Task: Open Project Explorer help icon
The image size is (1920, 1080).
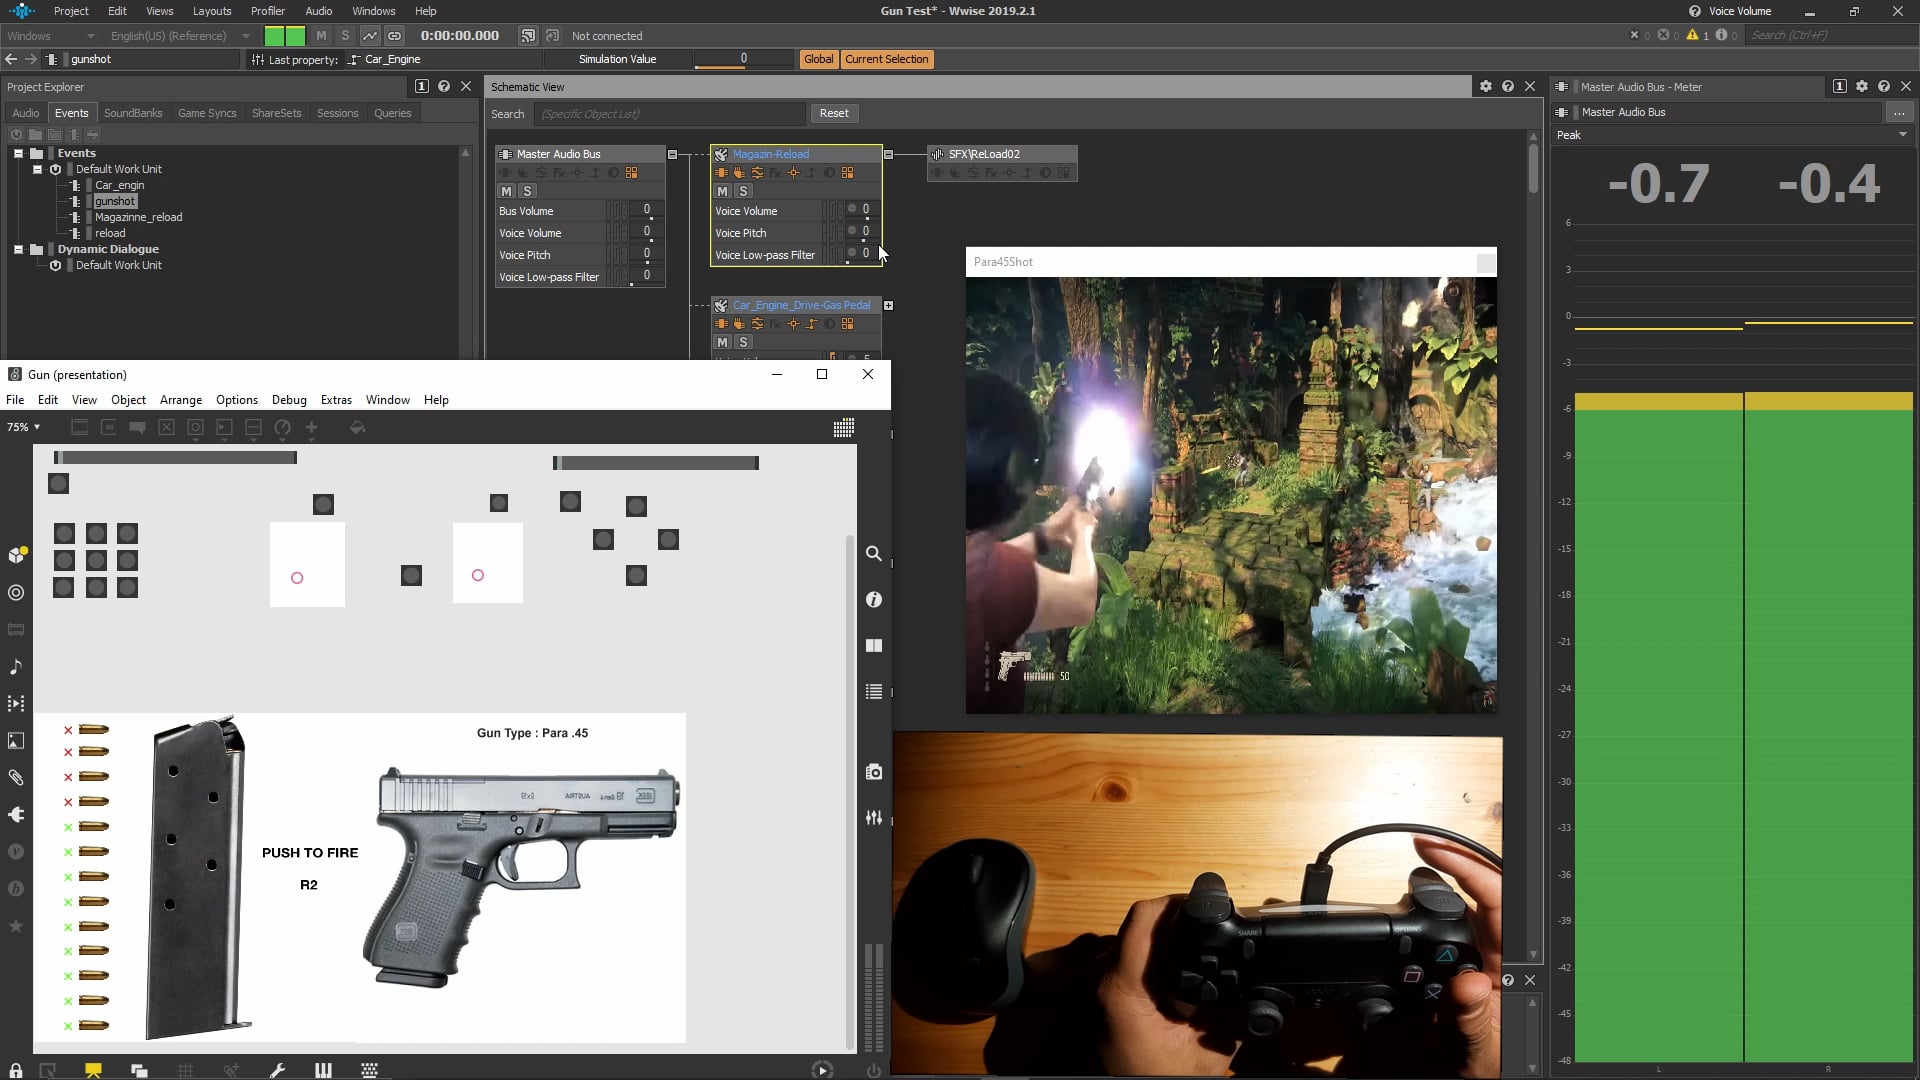Action: (444, 87)
